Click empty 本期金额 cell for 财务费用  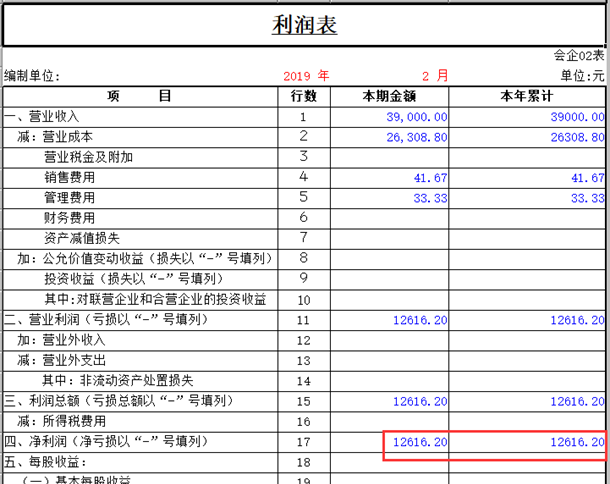pos(389,219)
